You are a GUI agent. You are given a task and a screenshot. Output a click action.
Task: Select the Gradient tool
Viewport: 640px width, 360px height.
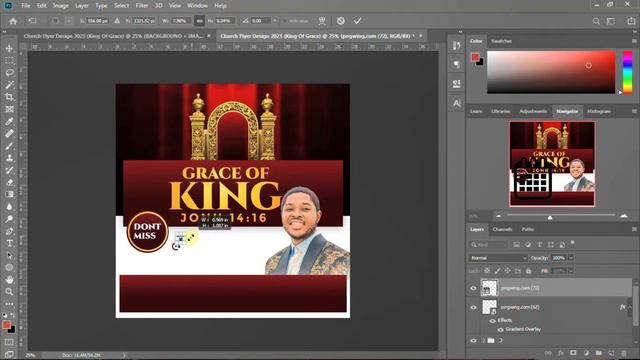(x=9, y=194)
